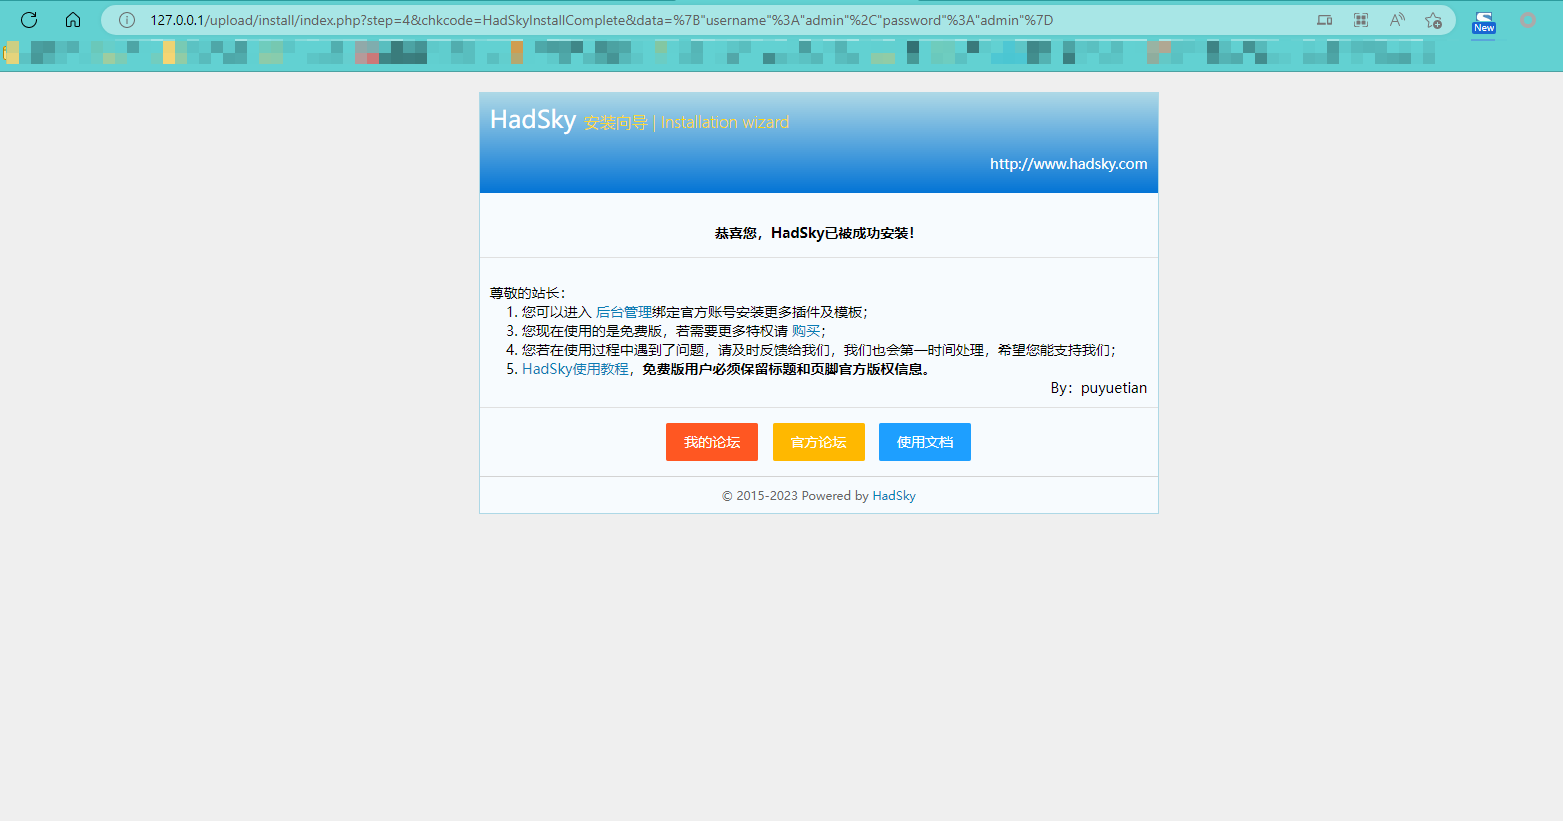Click the 尊敬的站长 greeting text
This screenshot has height=821, width=1563.
click(527, 293)
